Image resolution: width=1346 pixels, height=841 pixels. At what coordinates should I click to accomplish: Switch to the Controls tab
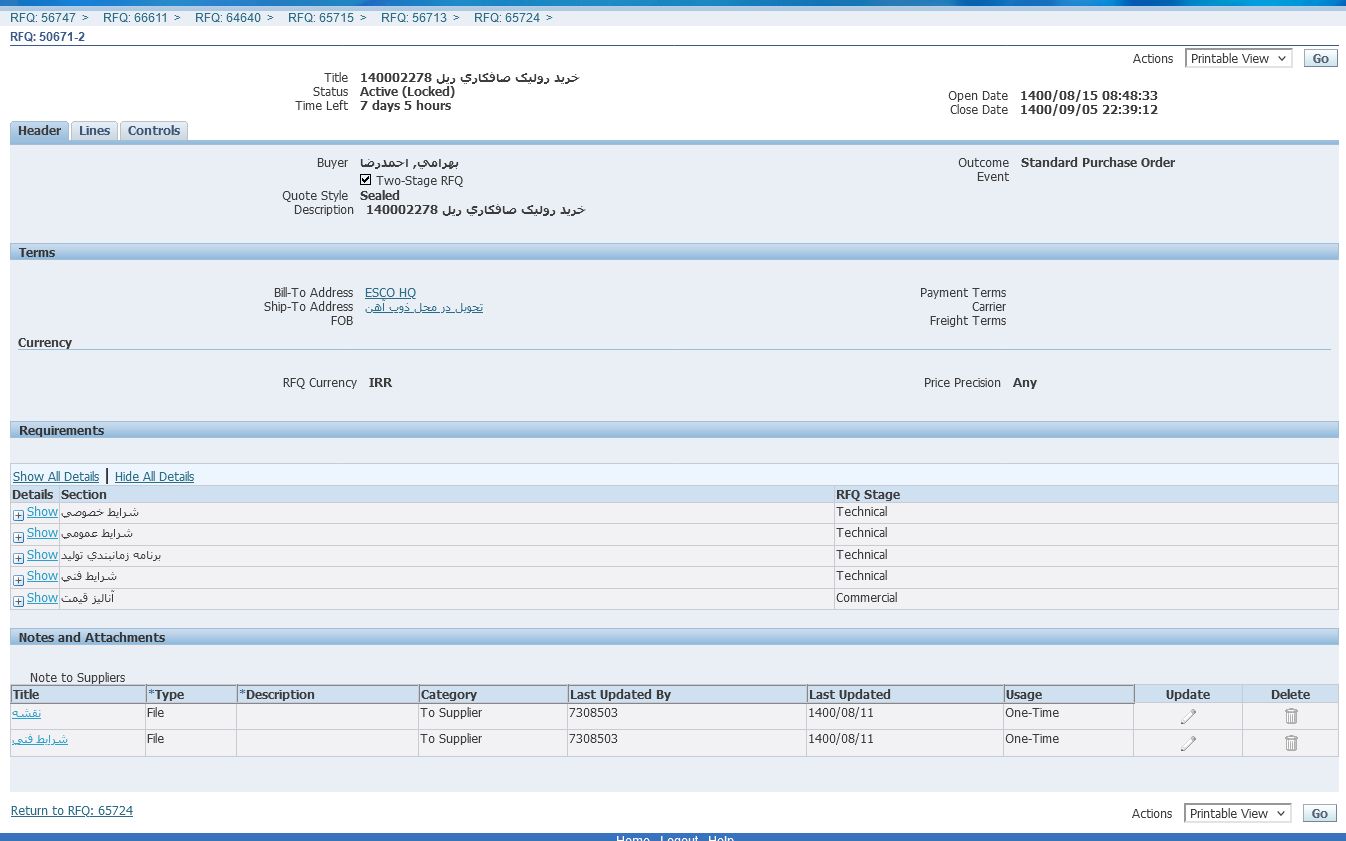[154, 131]
